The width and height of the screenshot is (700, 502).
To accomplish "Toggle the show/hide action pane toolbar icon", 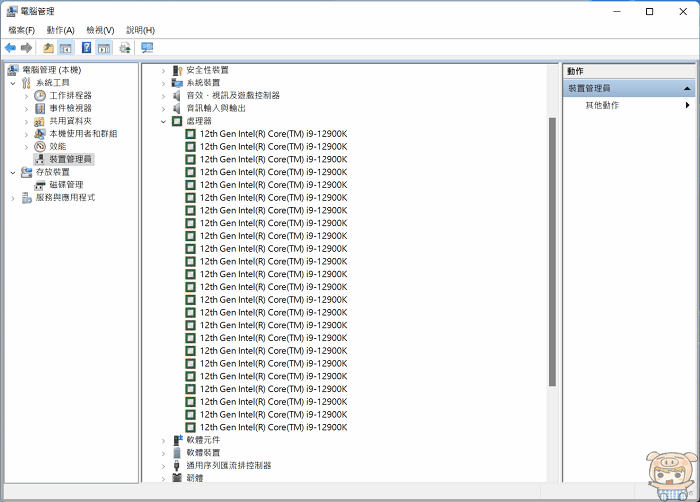I will point(104,48).
